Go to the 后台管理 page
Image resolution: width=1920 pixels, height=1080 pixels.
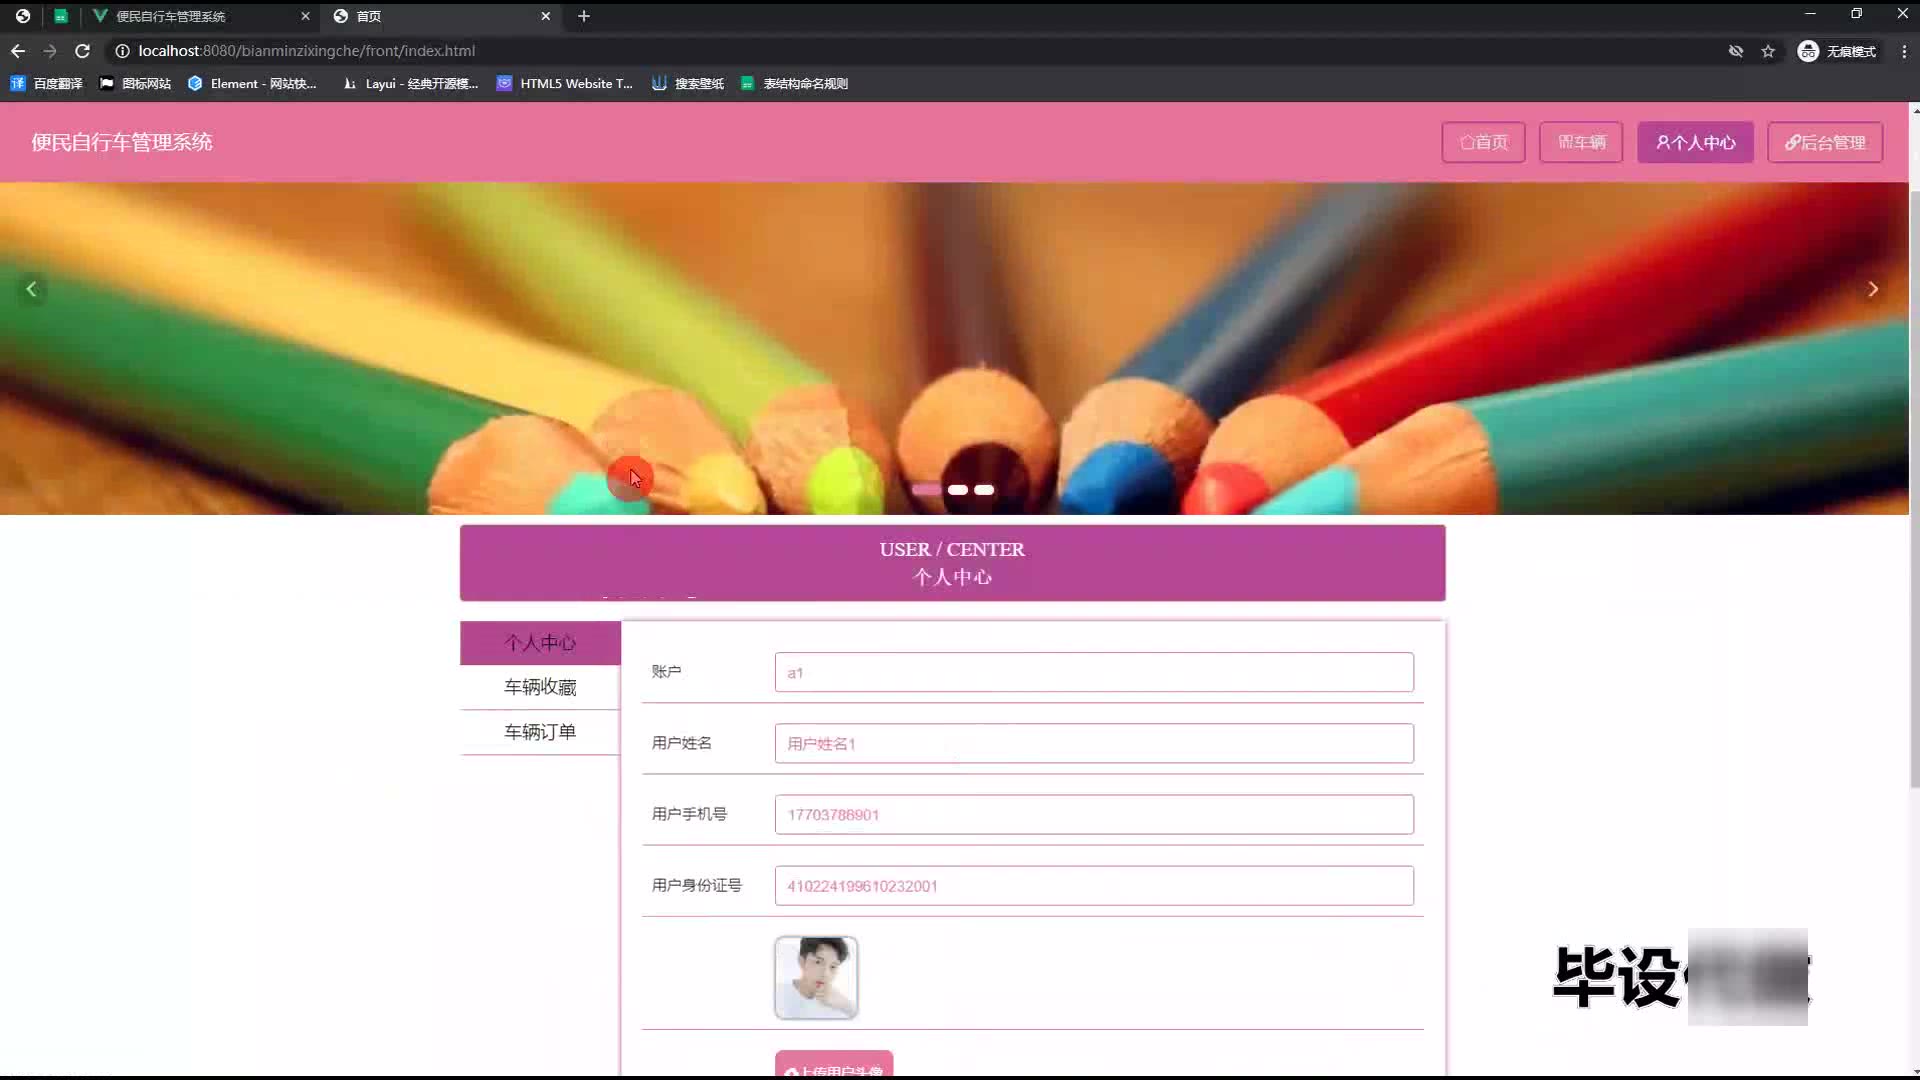[1825, 142]
